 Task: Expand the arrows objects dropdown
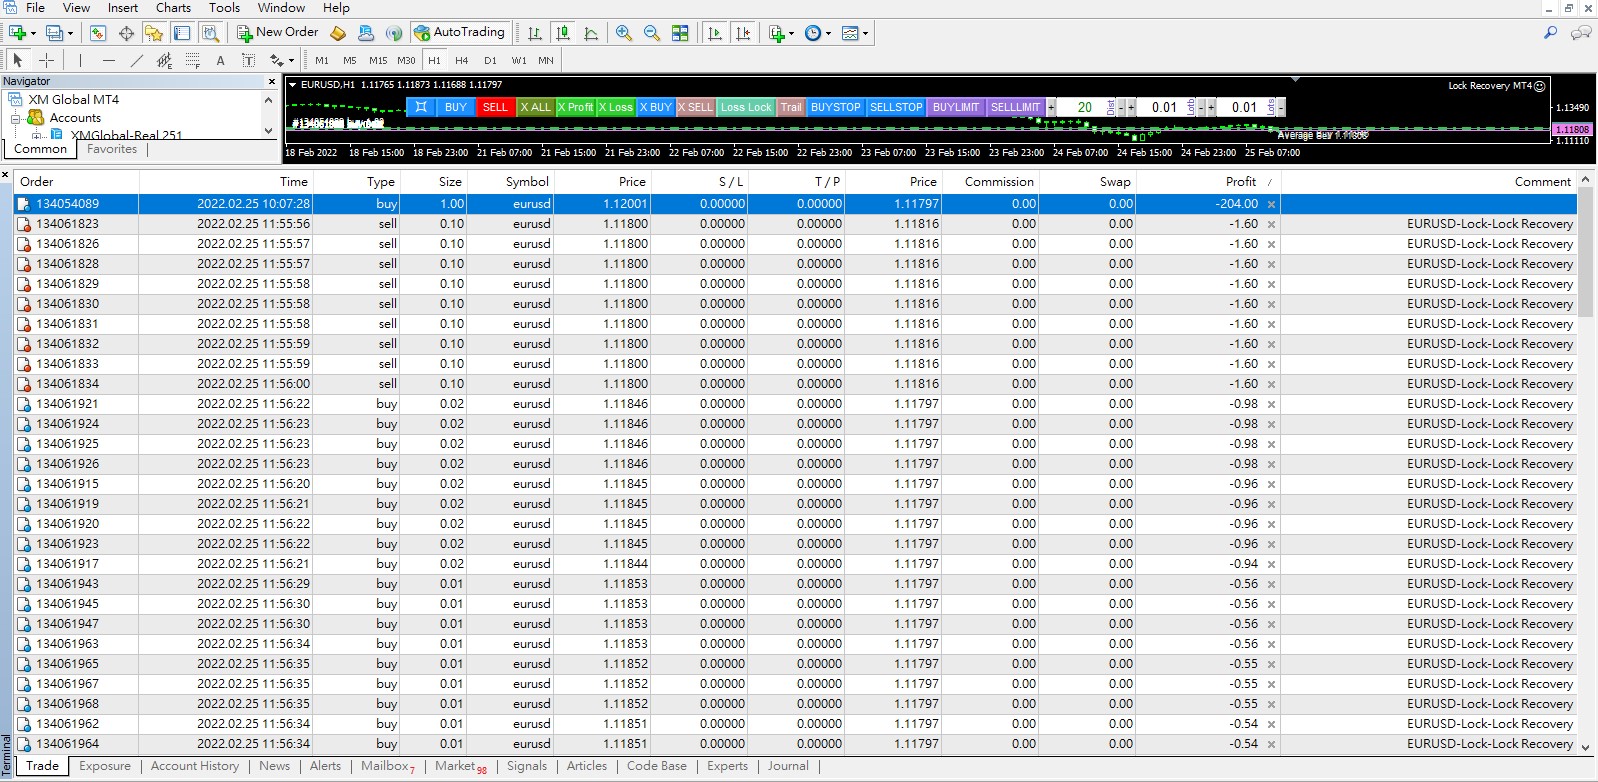coord(291,60)
